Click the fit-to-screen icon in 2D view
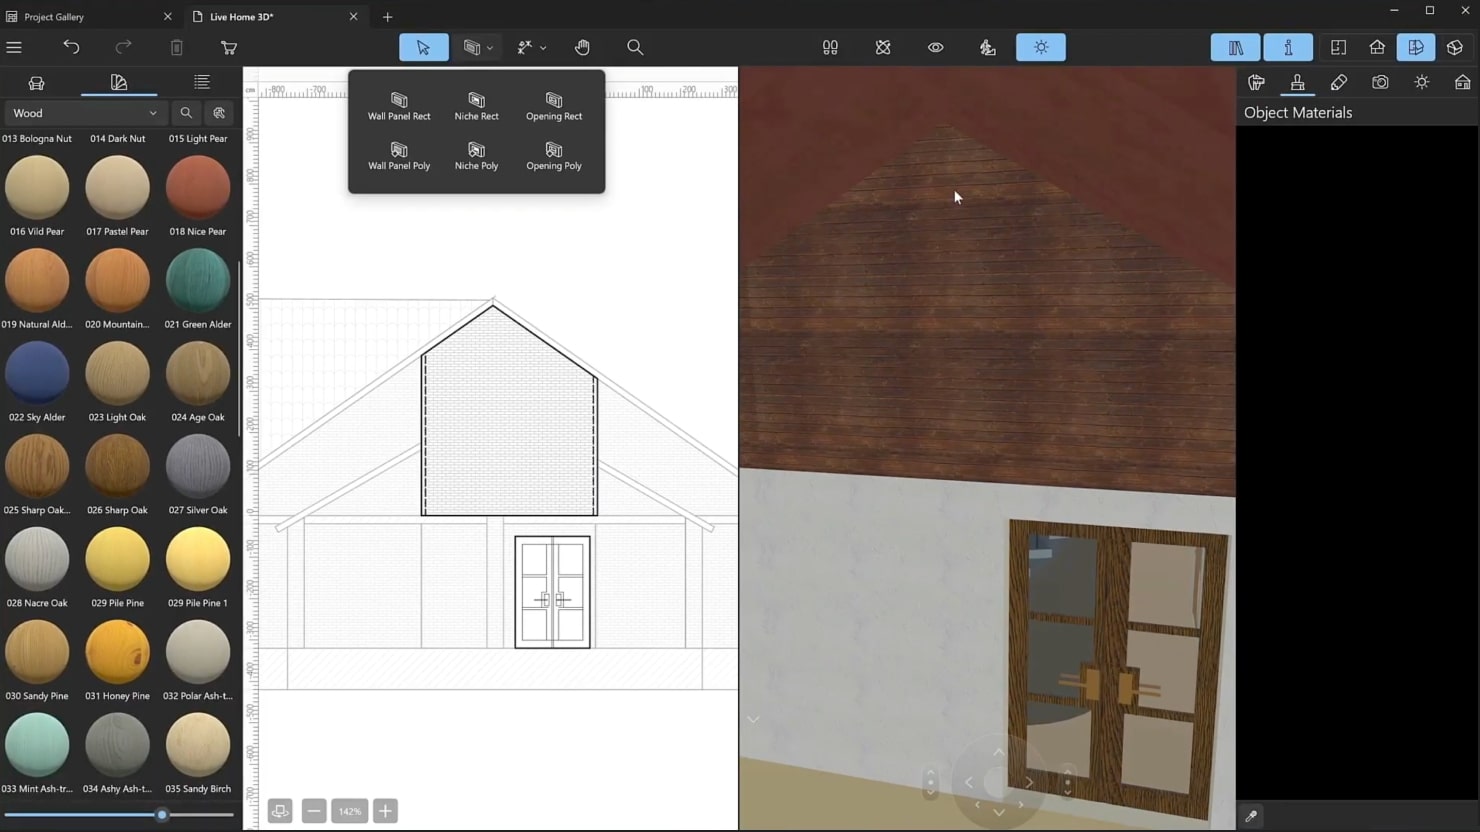This screenshot has width=1480, height=832. (280, 811)
